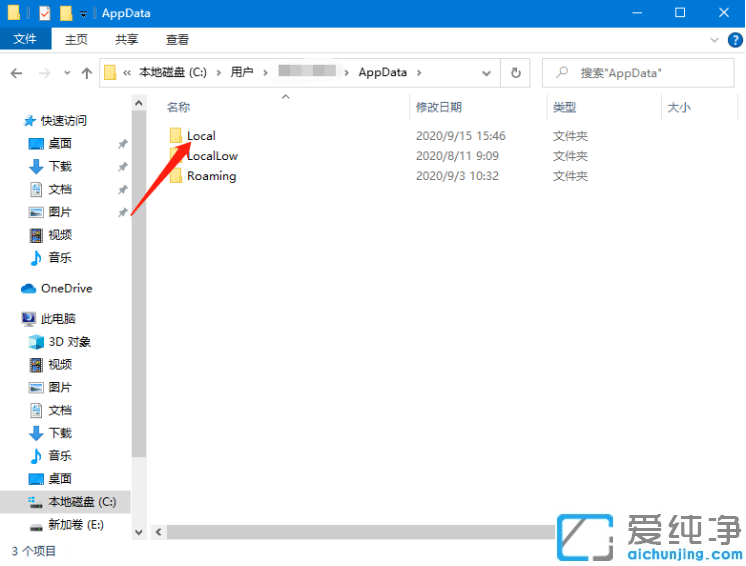Viewport: 746px width, 566px height.
Task: Select 本地磁盘 (C:) in the navigation pane
Action: (82, 502)
